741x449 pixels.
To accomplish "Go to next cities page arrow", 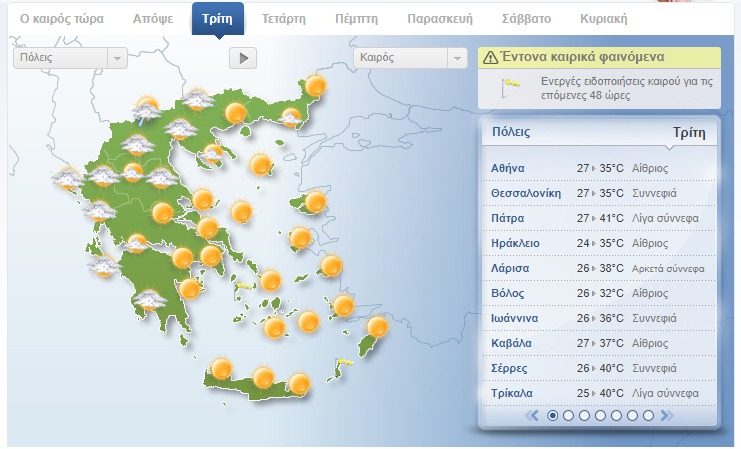I will 667,415.
